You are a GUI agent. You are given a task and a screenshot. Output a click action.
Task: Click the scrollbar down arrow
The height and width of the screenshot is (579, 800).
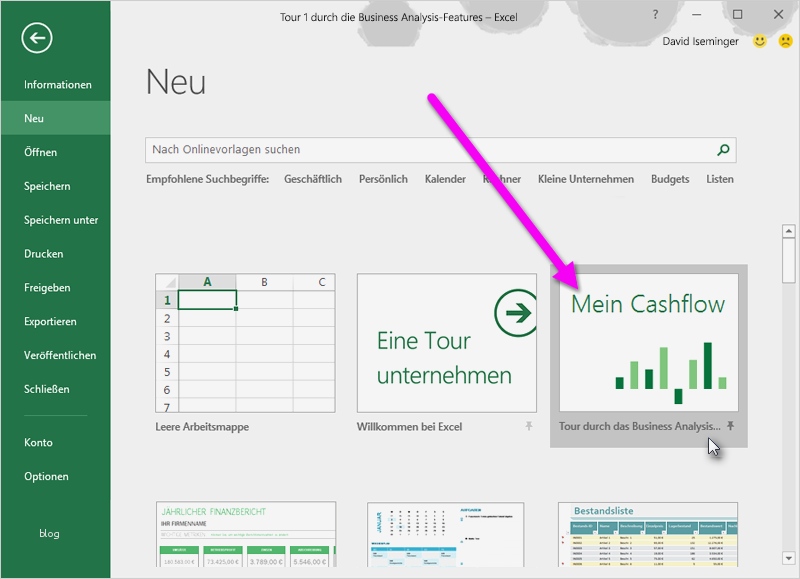(788, 559)
